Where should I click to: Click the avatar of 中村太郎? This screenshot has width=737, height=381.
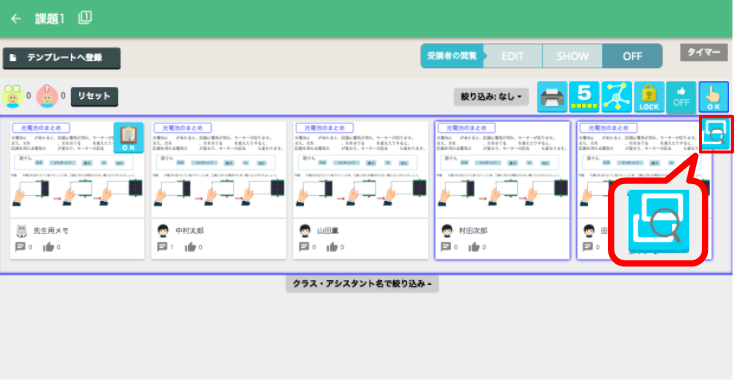(164, 231)
